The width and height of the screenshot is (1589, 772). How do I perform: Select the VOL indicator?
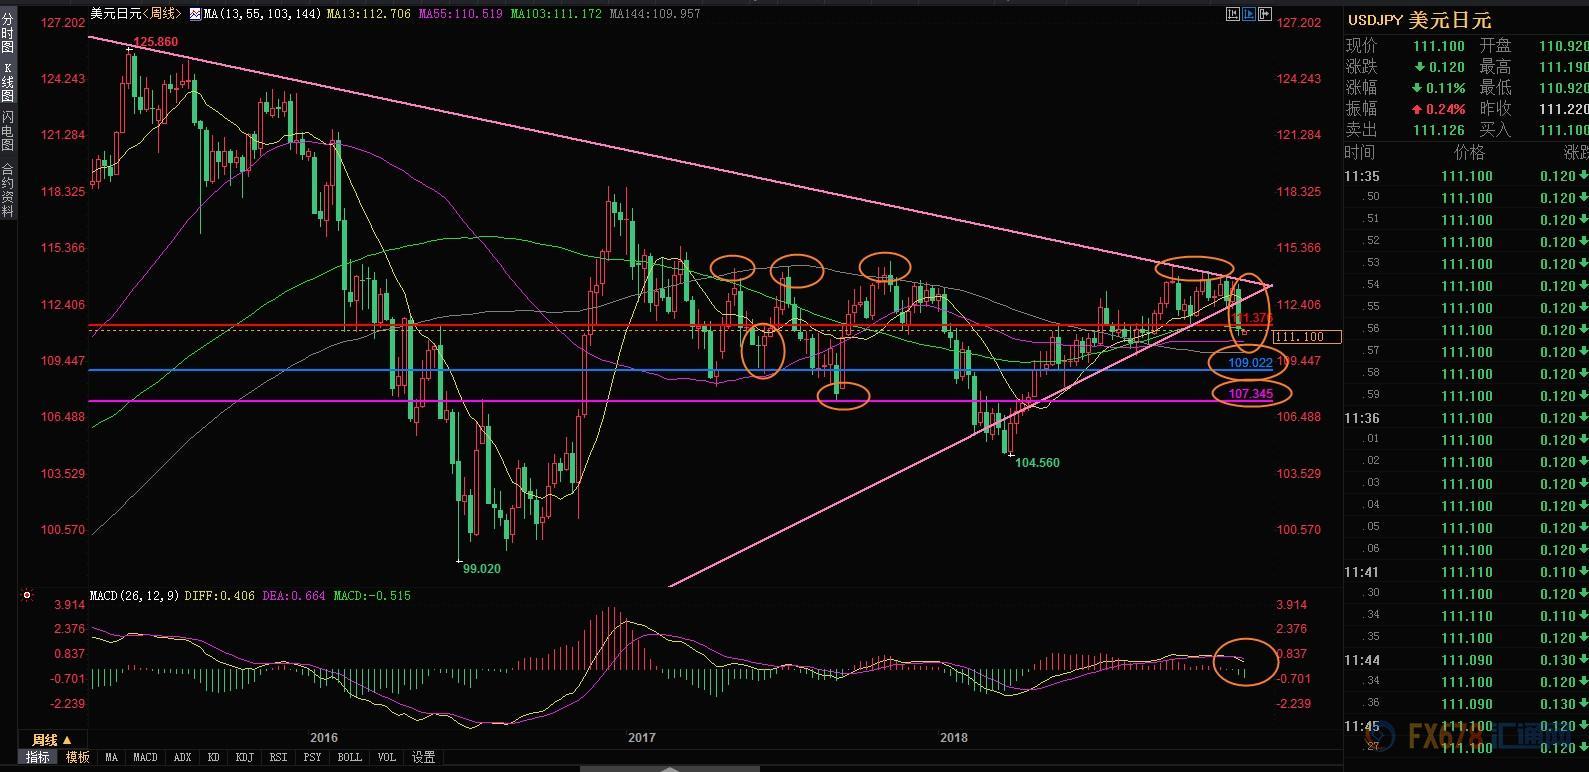386,758
